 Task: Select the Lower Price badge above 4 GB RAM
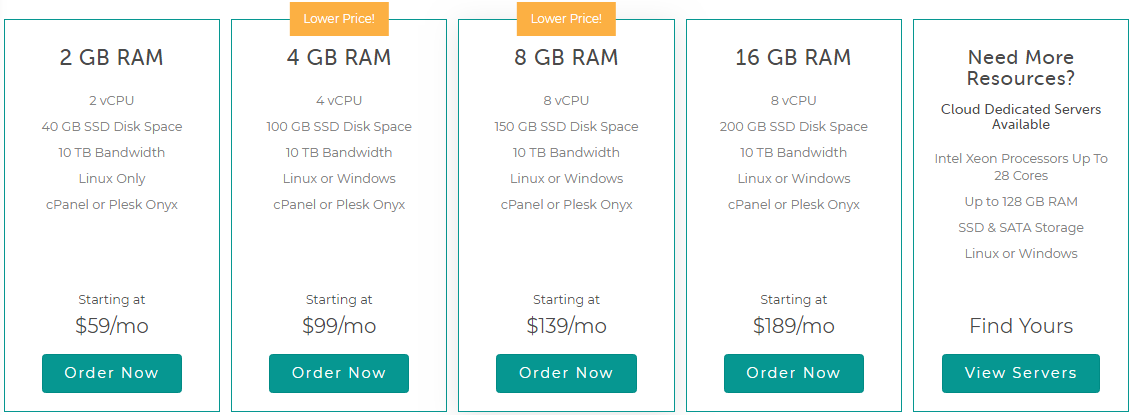point(339,19)
